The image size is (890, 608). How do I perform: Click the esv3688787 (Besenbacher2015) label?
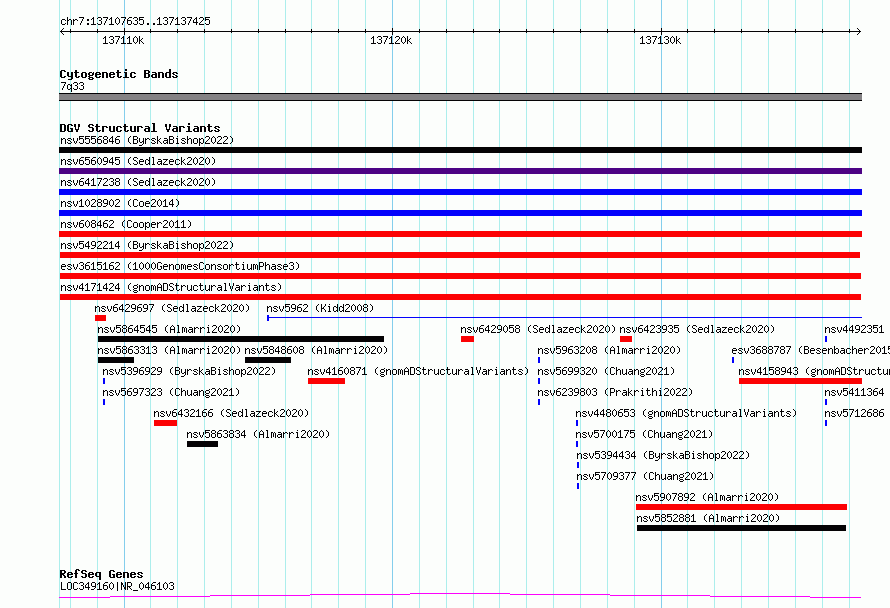[x=811, y=350]
